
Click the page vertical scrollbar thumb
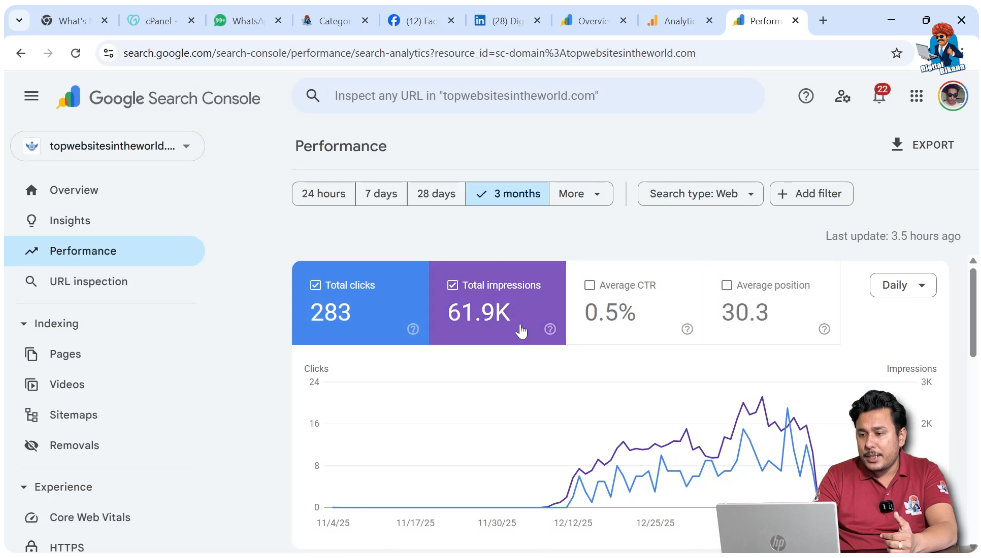[973, 311]
